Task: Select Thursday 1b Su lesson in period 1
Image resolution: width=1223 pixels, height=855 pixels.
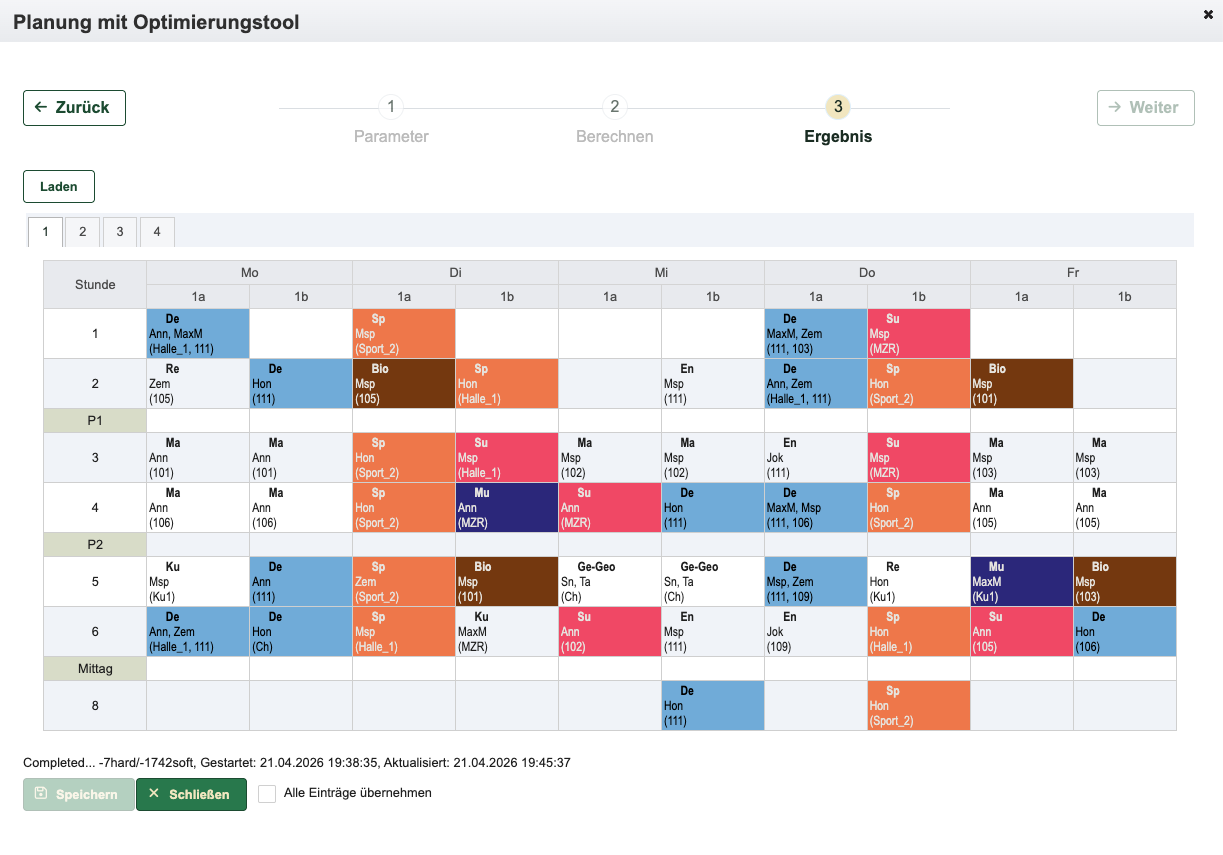Action: coord(918,334)
